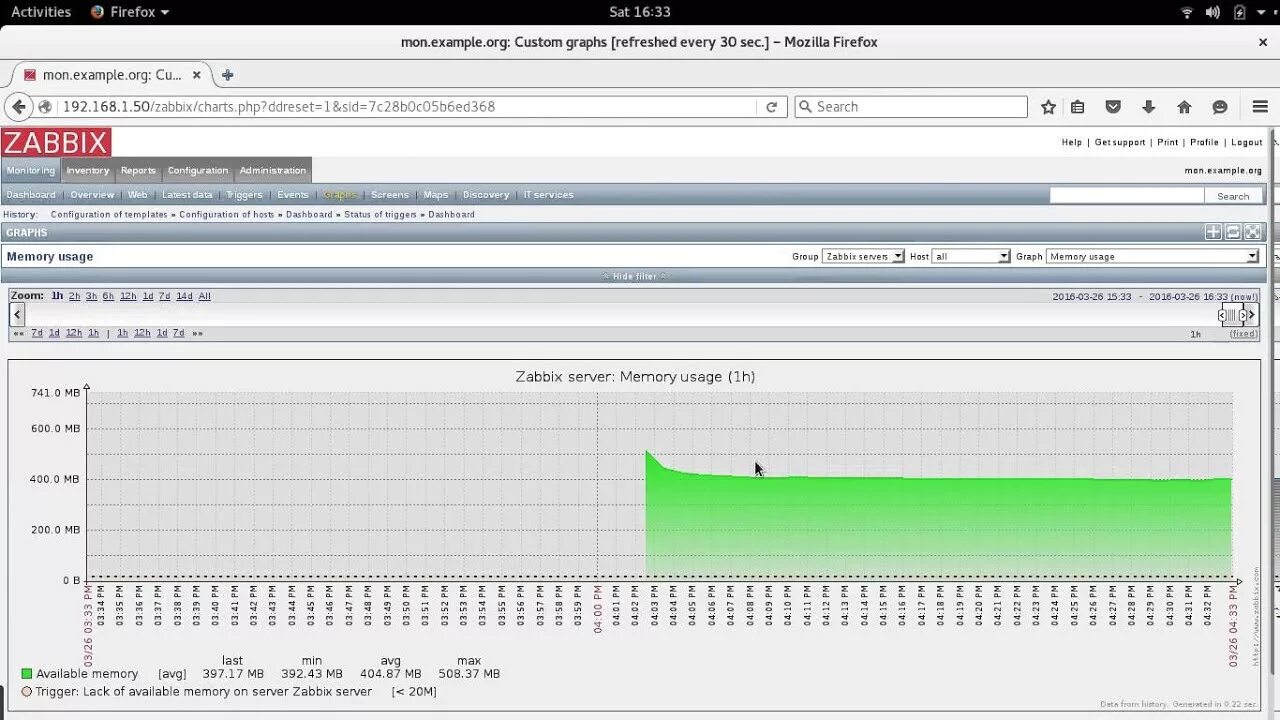Open the Group dropdown Zabbix servers

863,256
